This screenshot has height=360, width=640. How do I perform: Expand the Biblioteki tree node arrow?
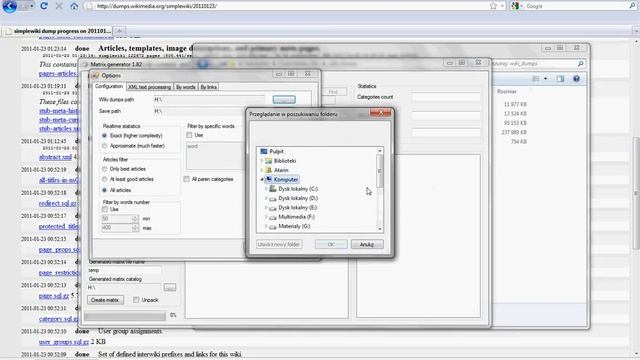point(262,161)
